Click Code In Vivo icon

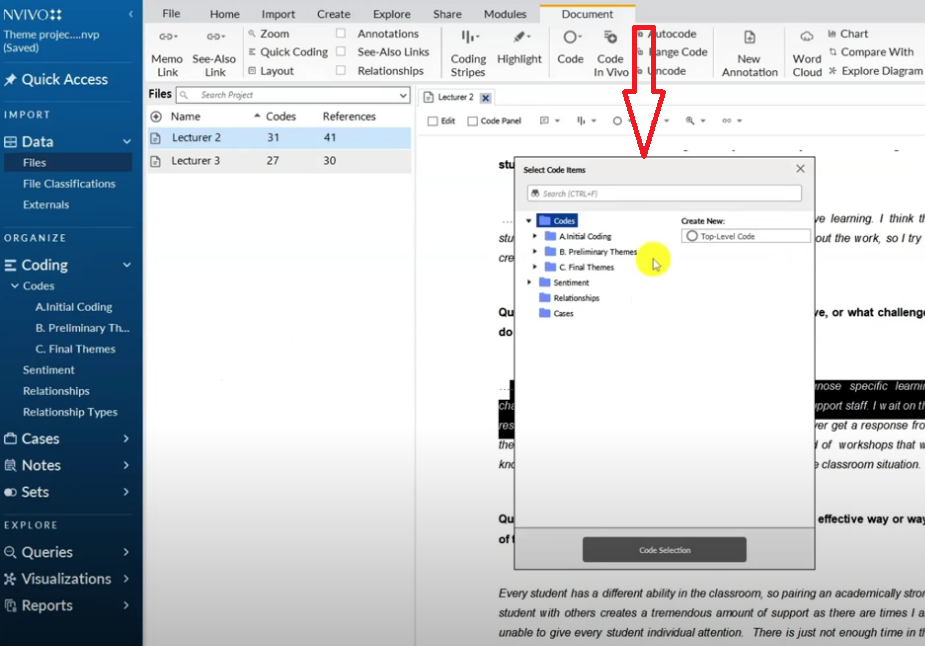611,54
